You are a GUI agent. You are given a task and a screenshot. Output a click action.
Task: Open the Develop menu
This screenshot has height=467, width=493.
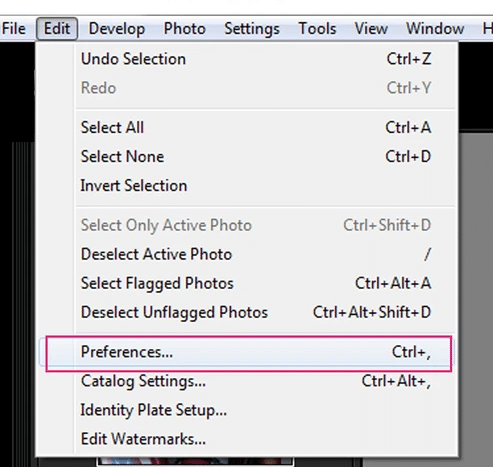click(x=117, y=29)
